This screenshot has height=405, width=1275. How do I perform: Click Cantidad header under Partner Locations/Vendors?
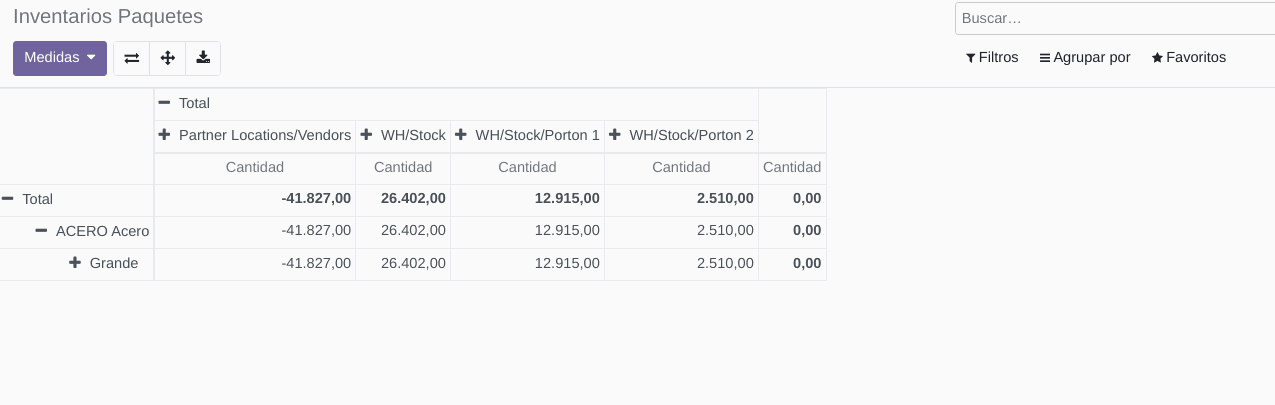pos(255,167)
